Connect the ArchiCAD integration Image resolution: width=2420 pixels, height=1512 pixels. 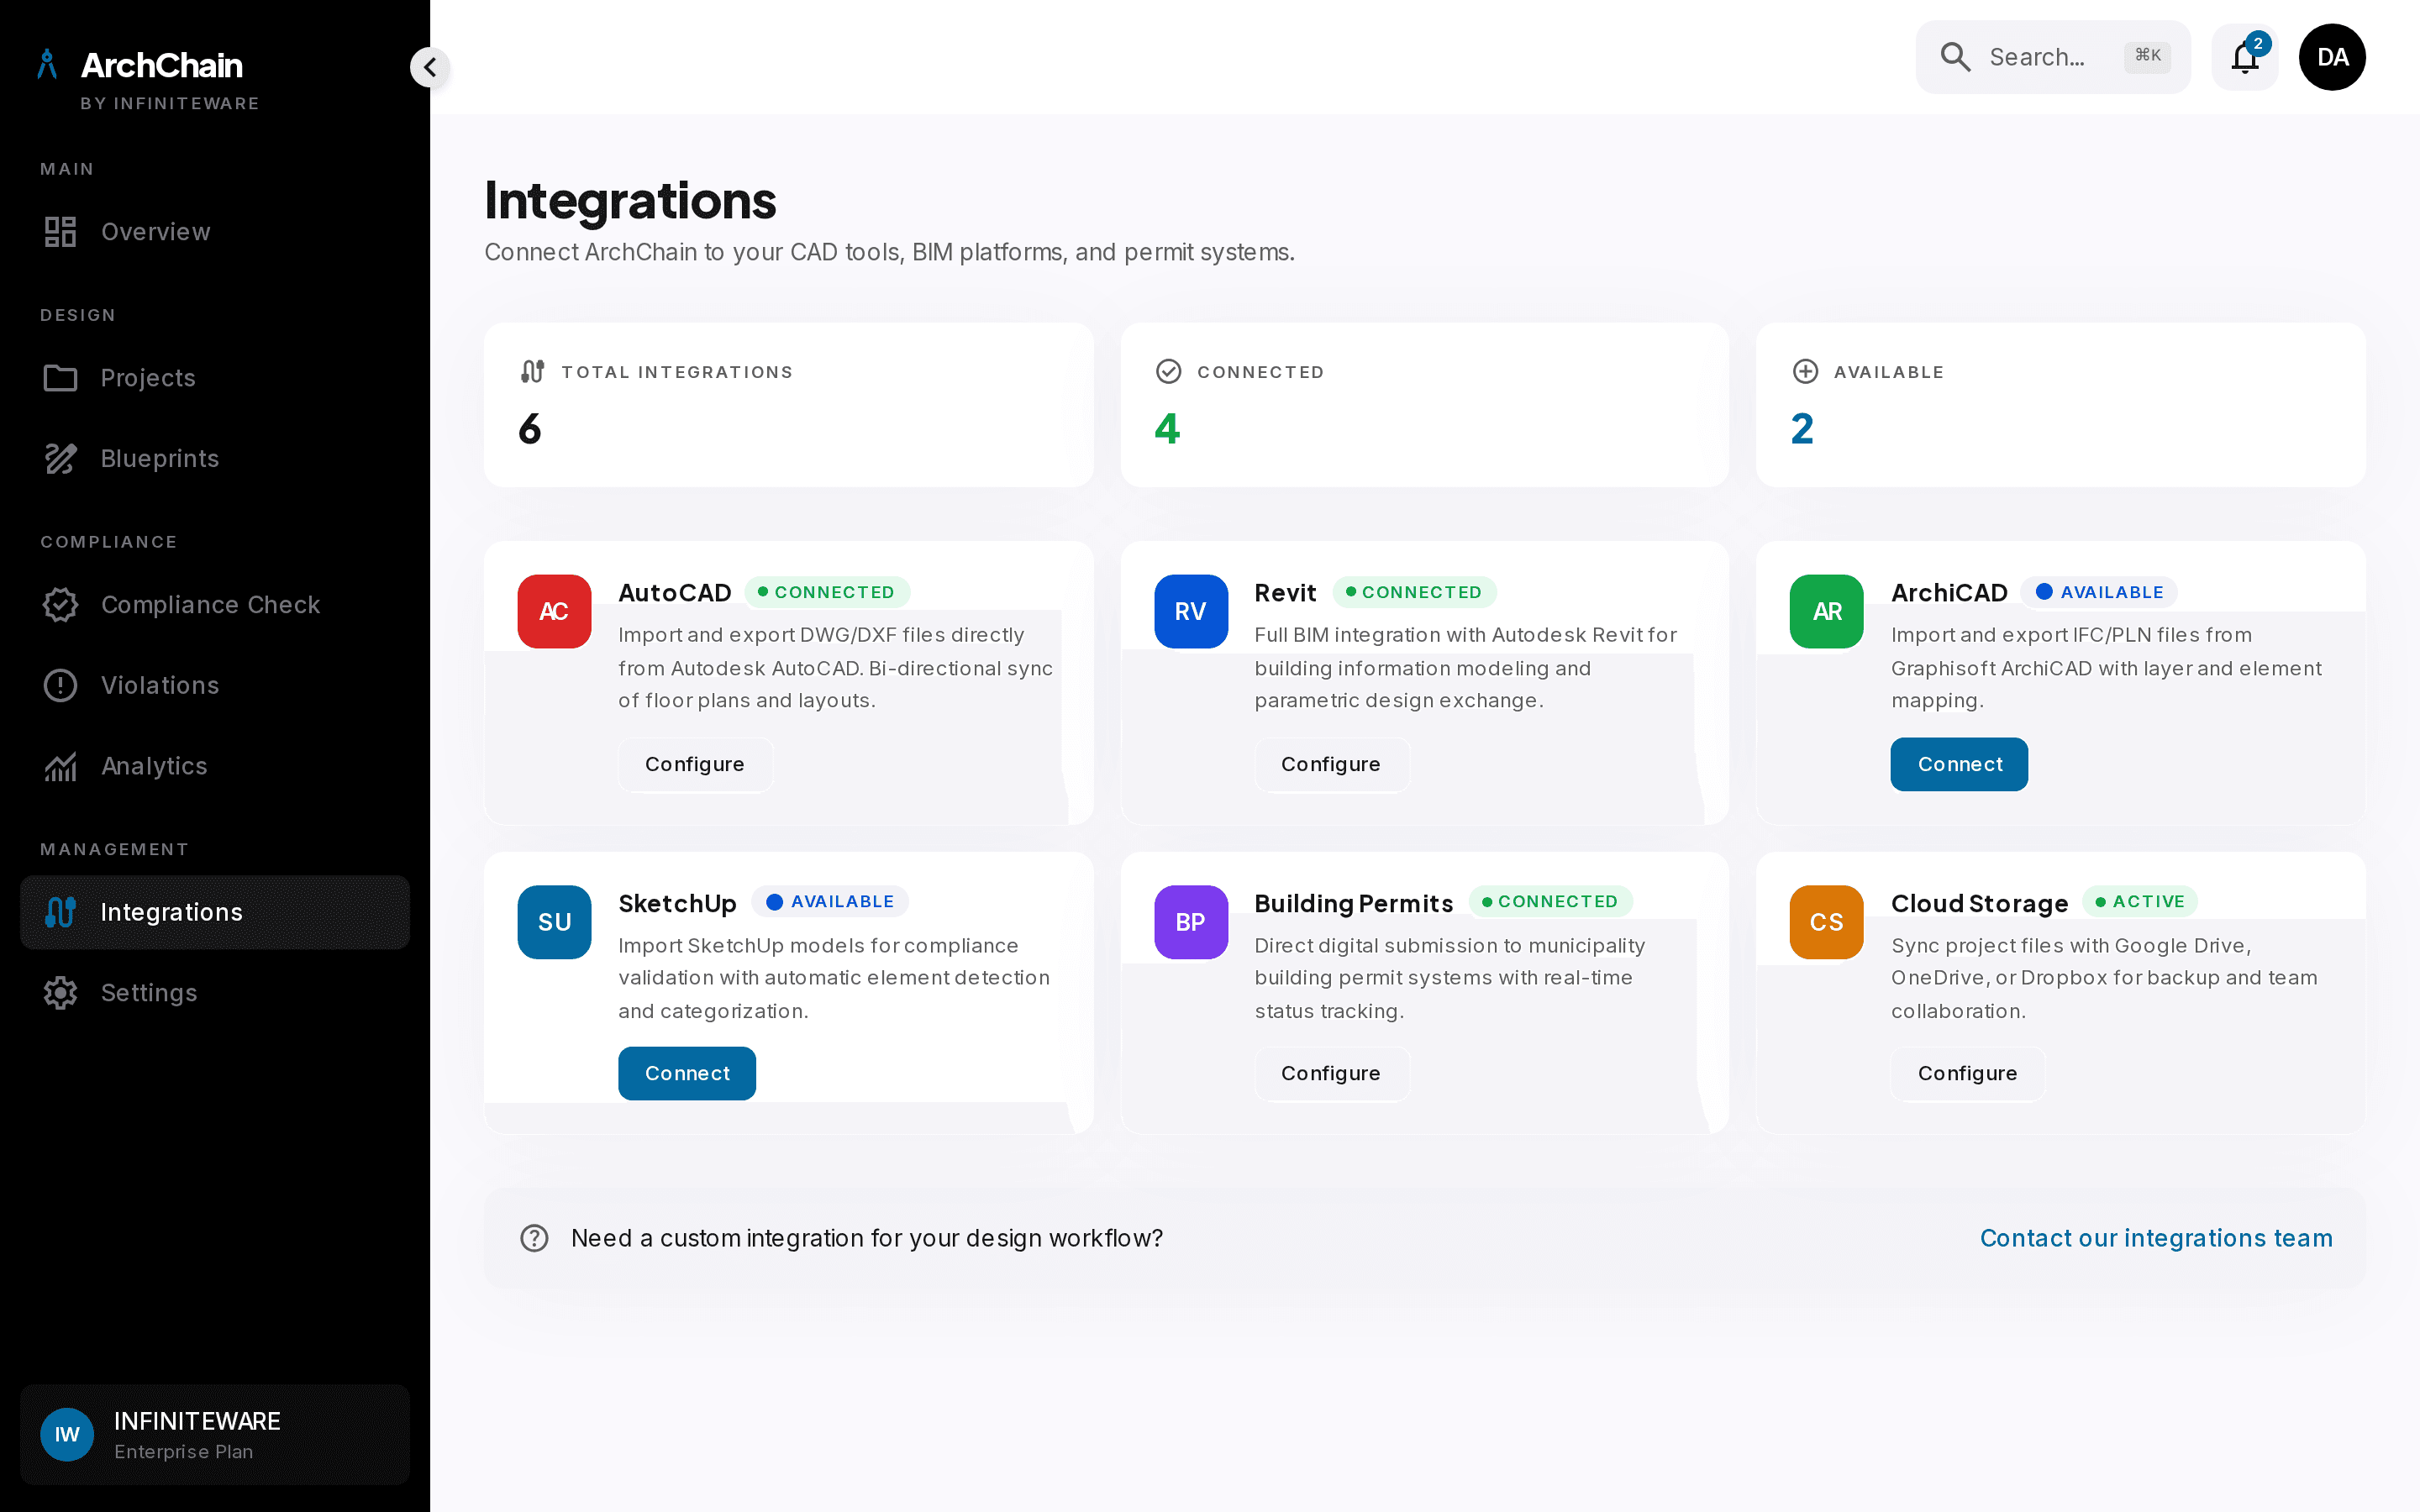1959,764
